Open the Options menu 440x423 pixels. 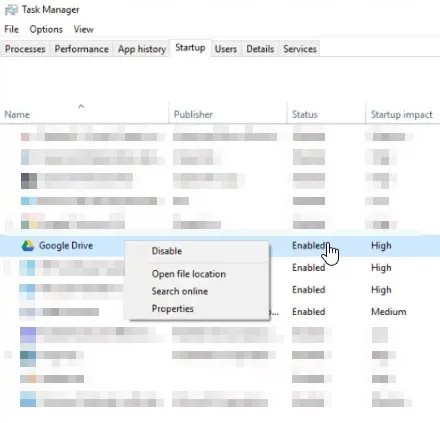click(x=46, y=29)
